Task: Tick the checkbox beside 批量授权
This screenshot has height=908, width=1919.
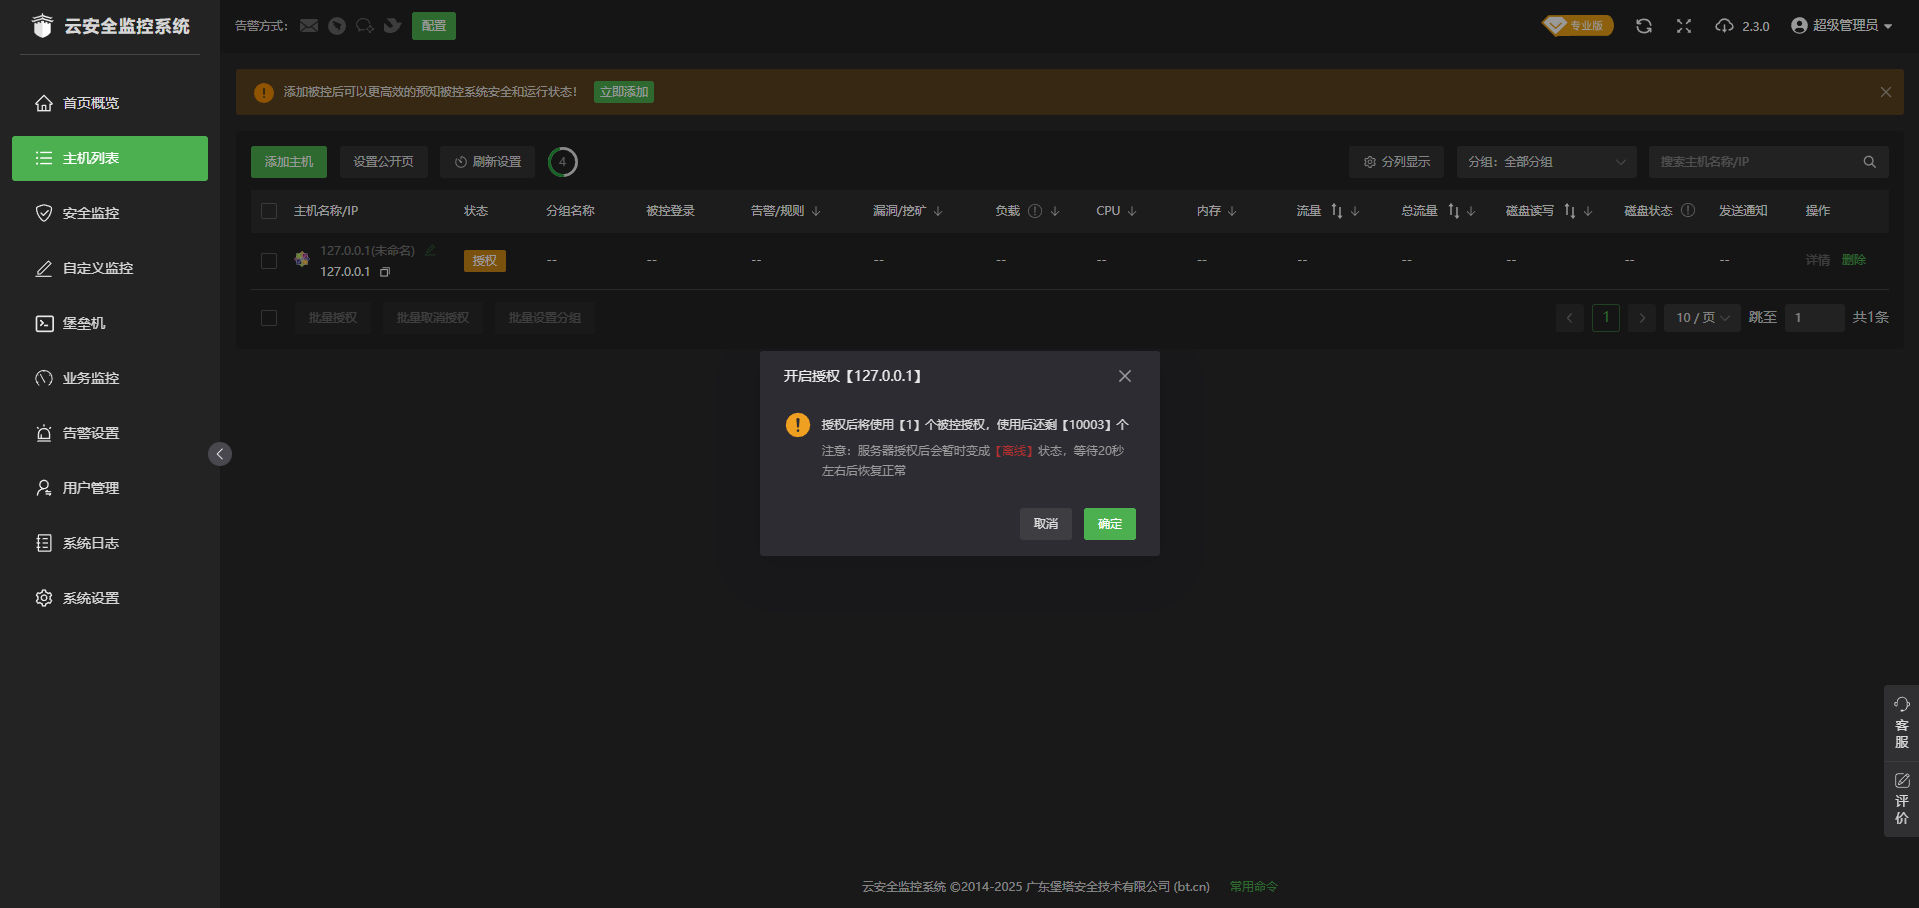Action: pos(269,317)
